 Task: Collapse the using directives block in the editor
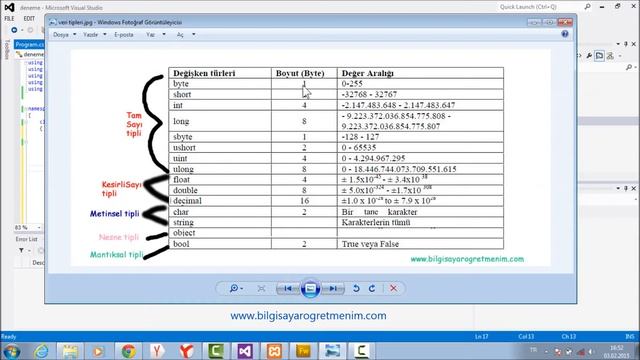click(25, 63)
